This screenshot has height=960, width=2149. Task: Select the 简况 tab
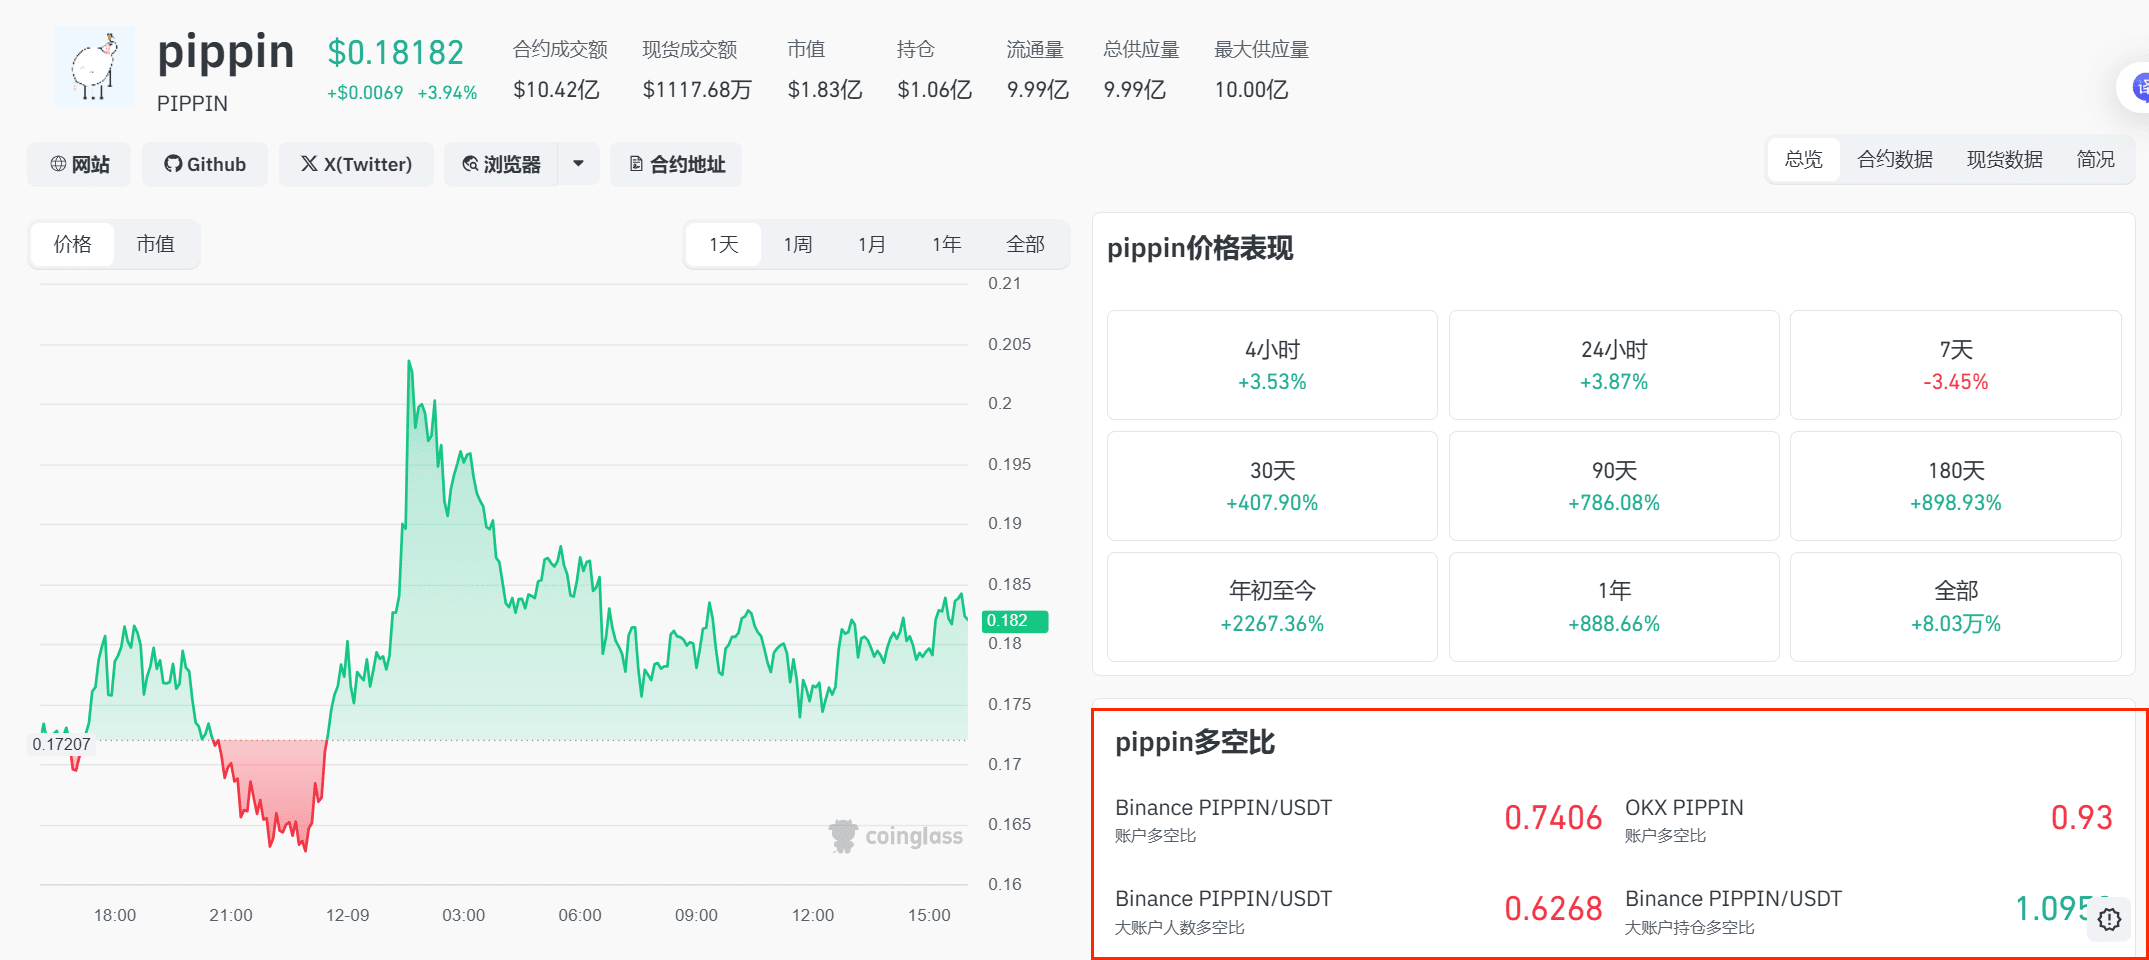tap(2096, 159)
